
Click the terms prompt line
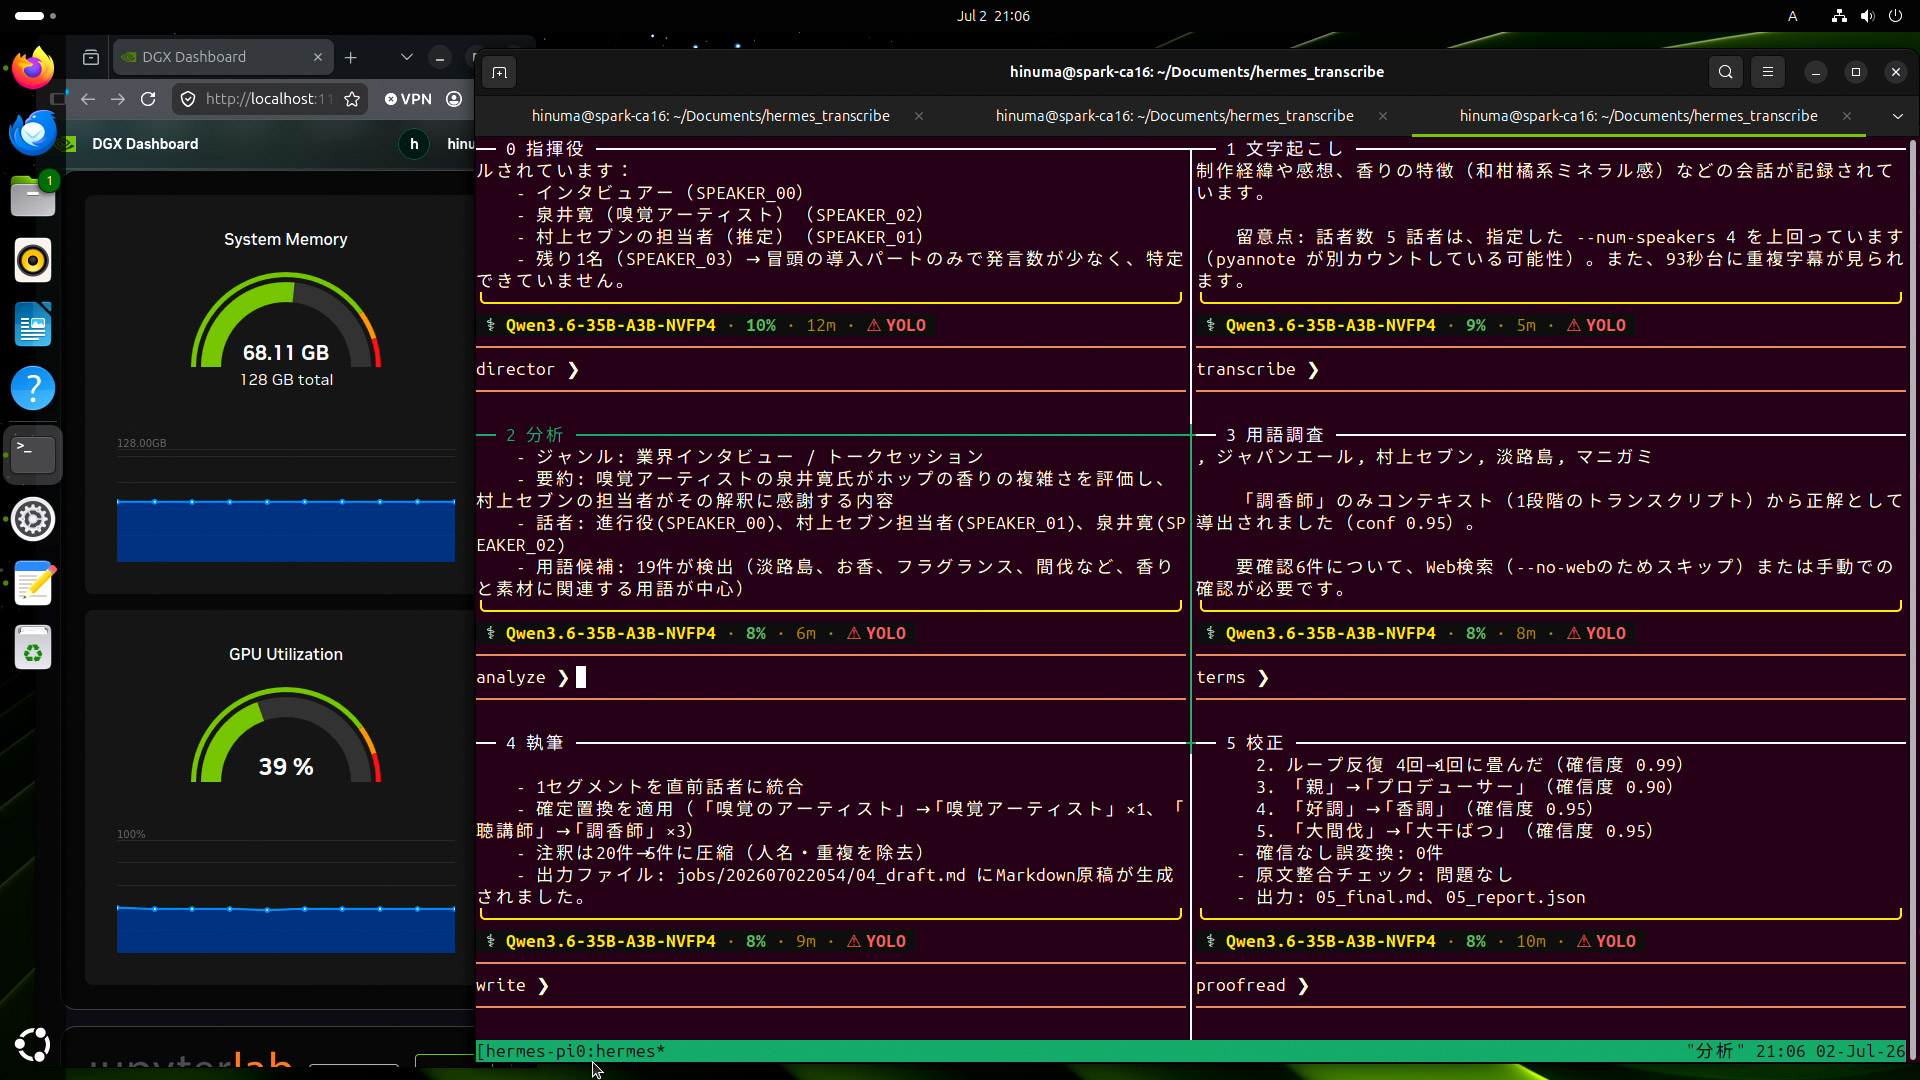(1550, 678)
